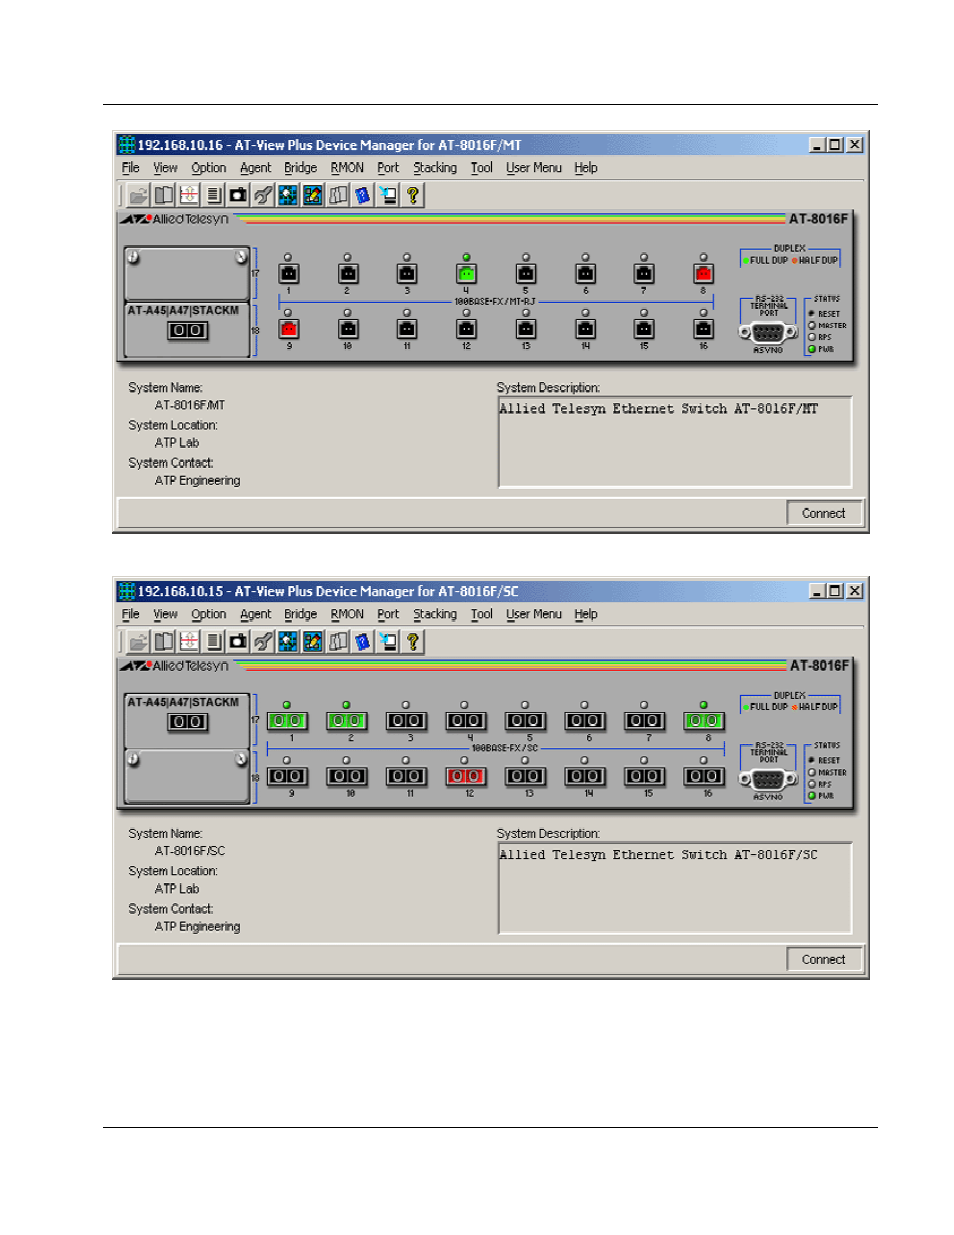The image size is (954, 1235).
Task: Select port 1 on AT-8016F/MT switch
Action: click(289, 273)
